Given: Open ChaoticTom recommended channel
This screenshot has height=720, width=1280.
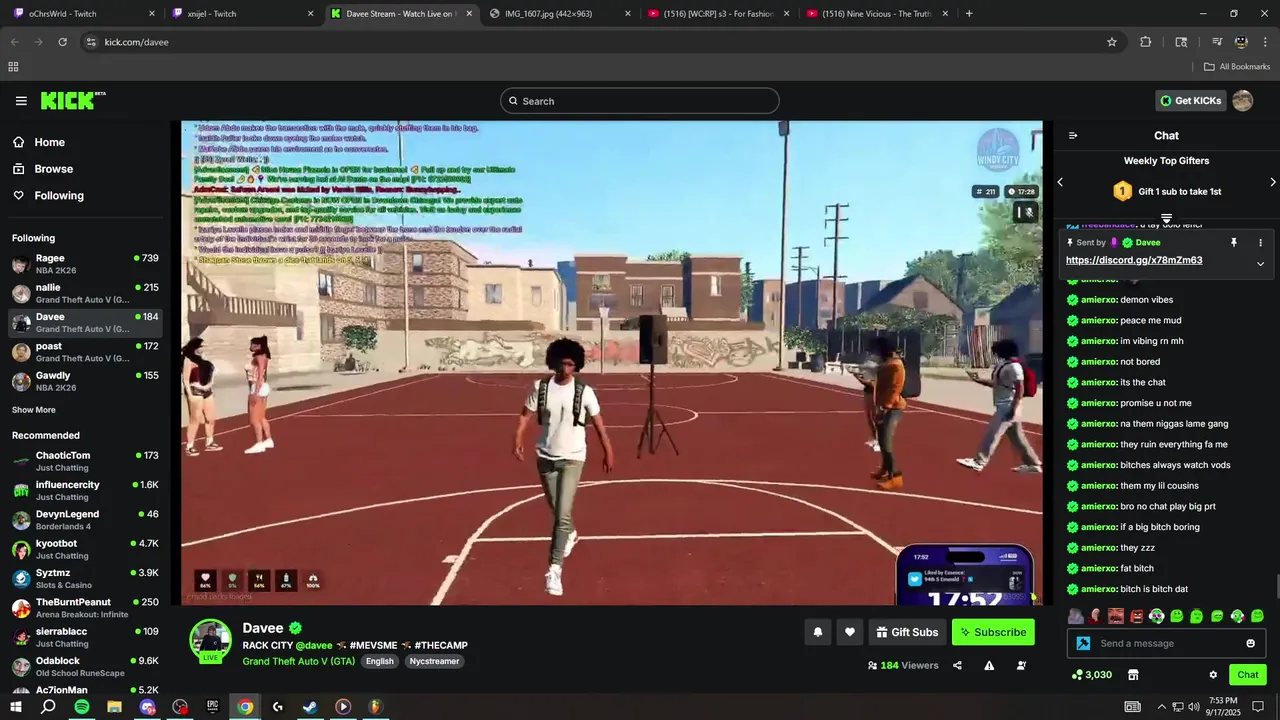Looking at the screenshot, I should [85, 461].
